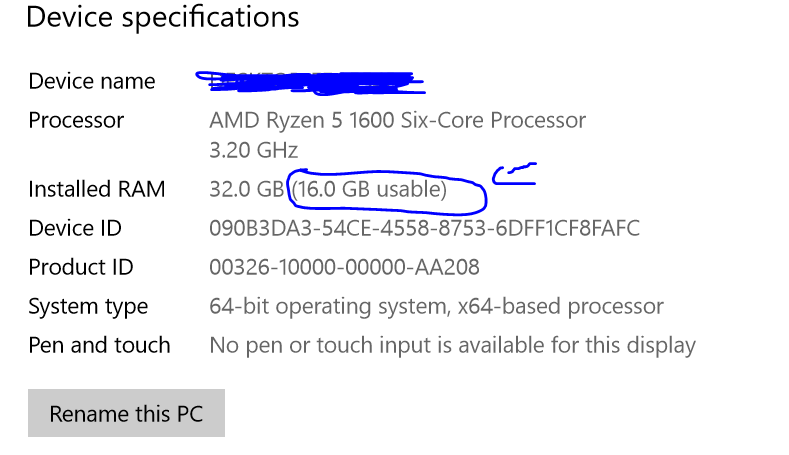Select the System type label

click(88, 306)
